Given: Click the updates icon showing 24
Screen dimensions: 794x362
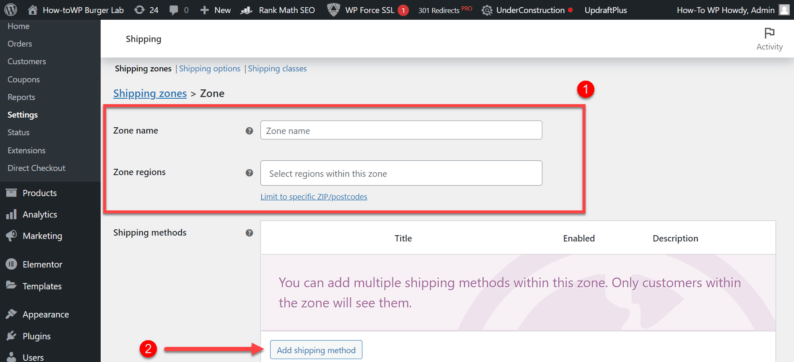Looking at the screenshot, I should [x=139, y=10].
